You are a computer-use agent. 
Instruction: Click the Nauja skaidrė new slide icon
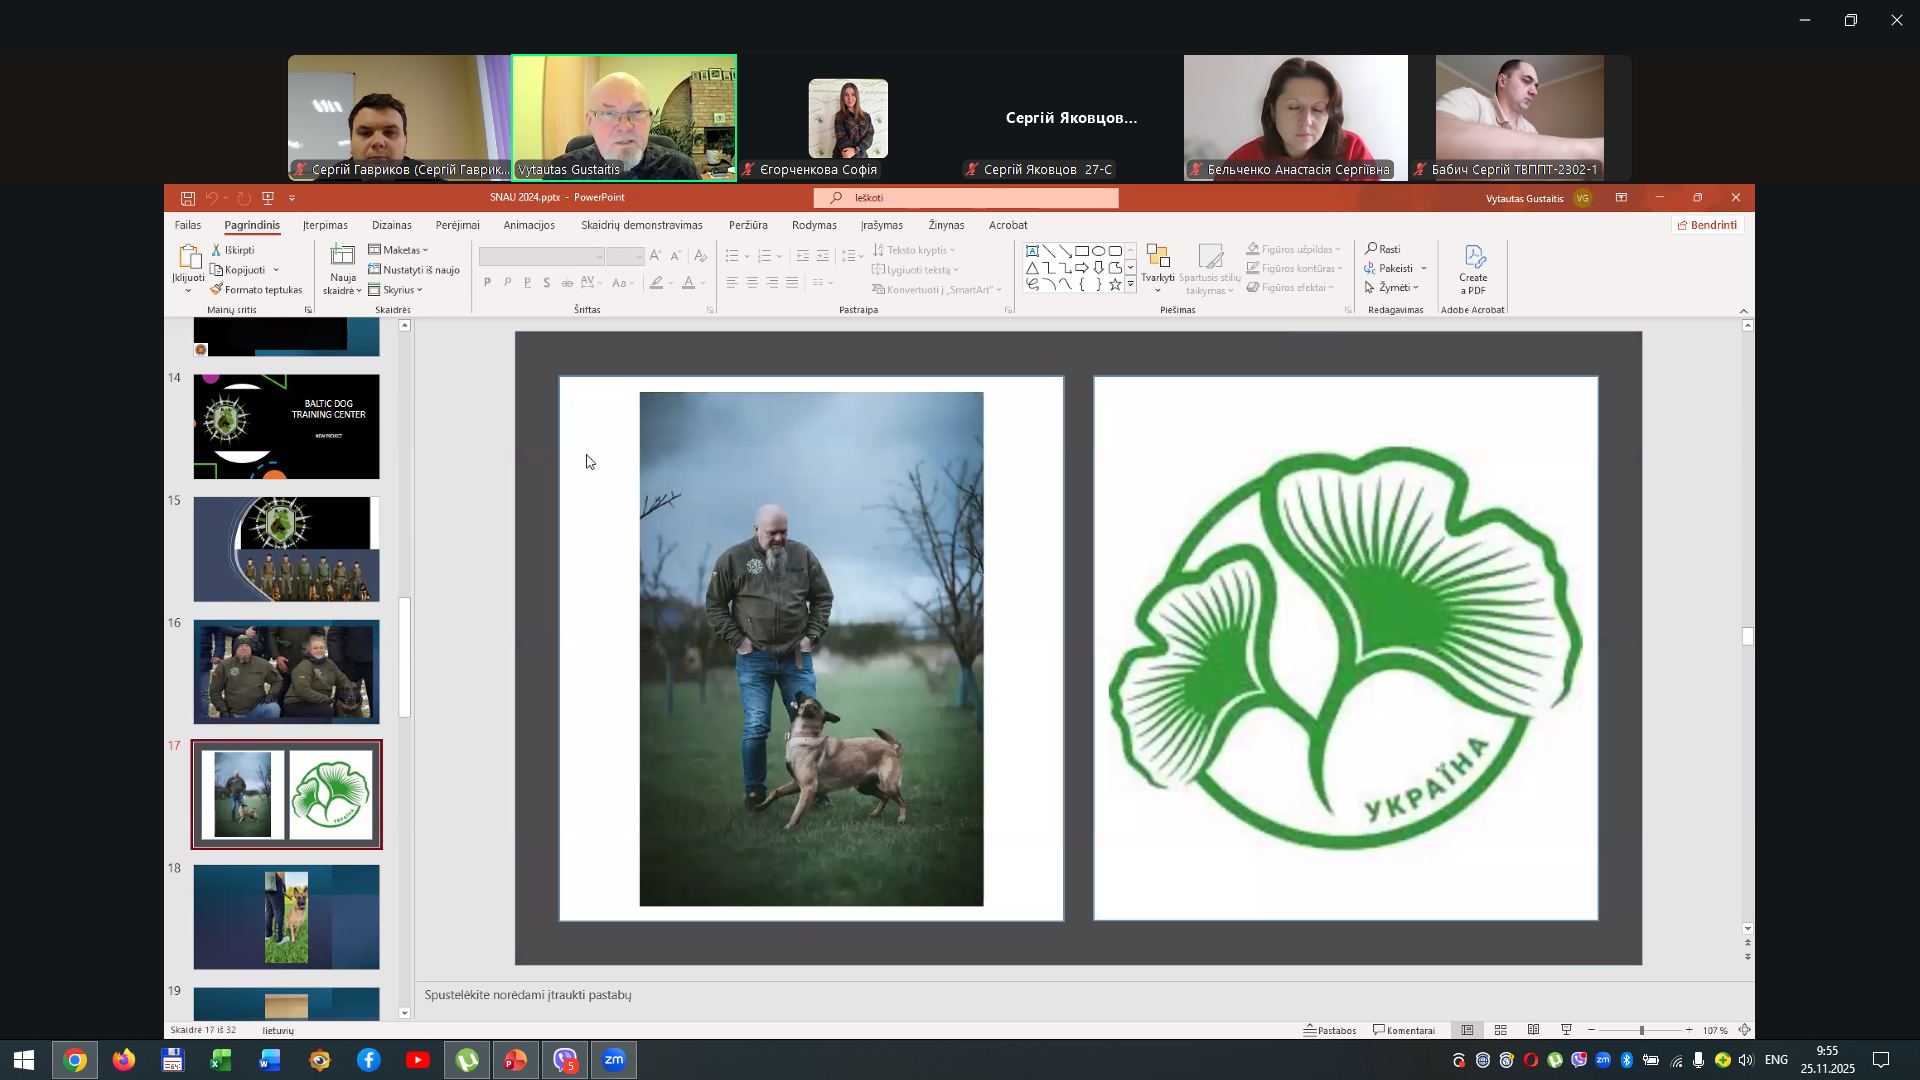click(343, 258)
